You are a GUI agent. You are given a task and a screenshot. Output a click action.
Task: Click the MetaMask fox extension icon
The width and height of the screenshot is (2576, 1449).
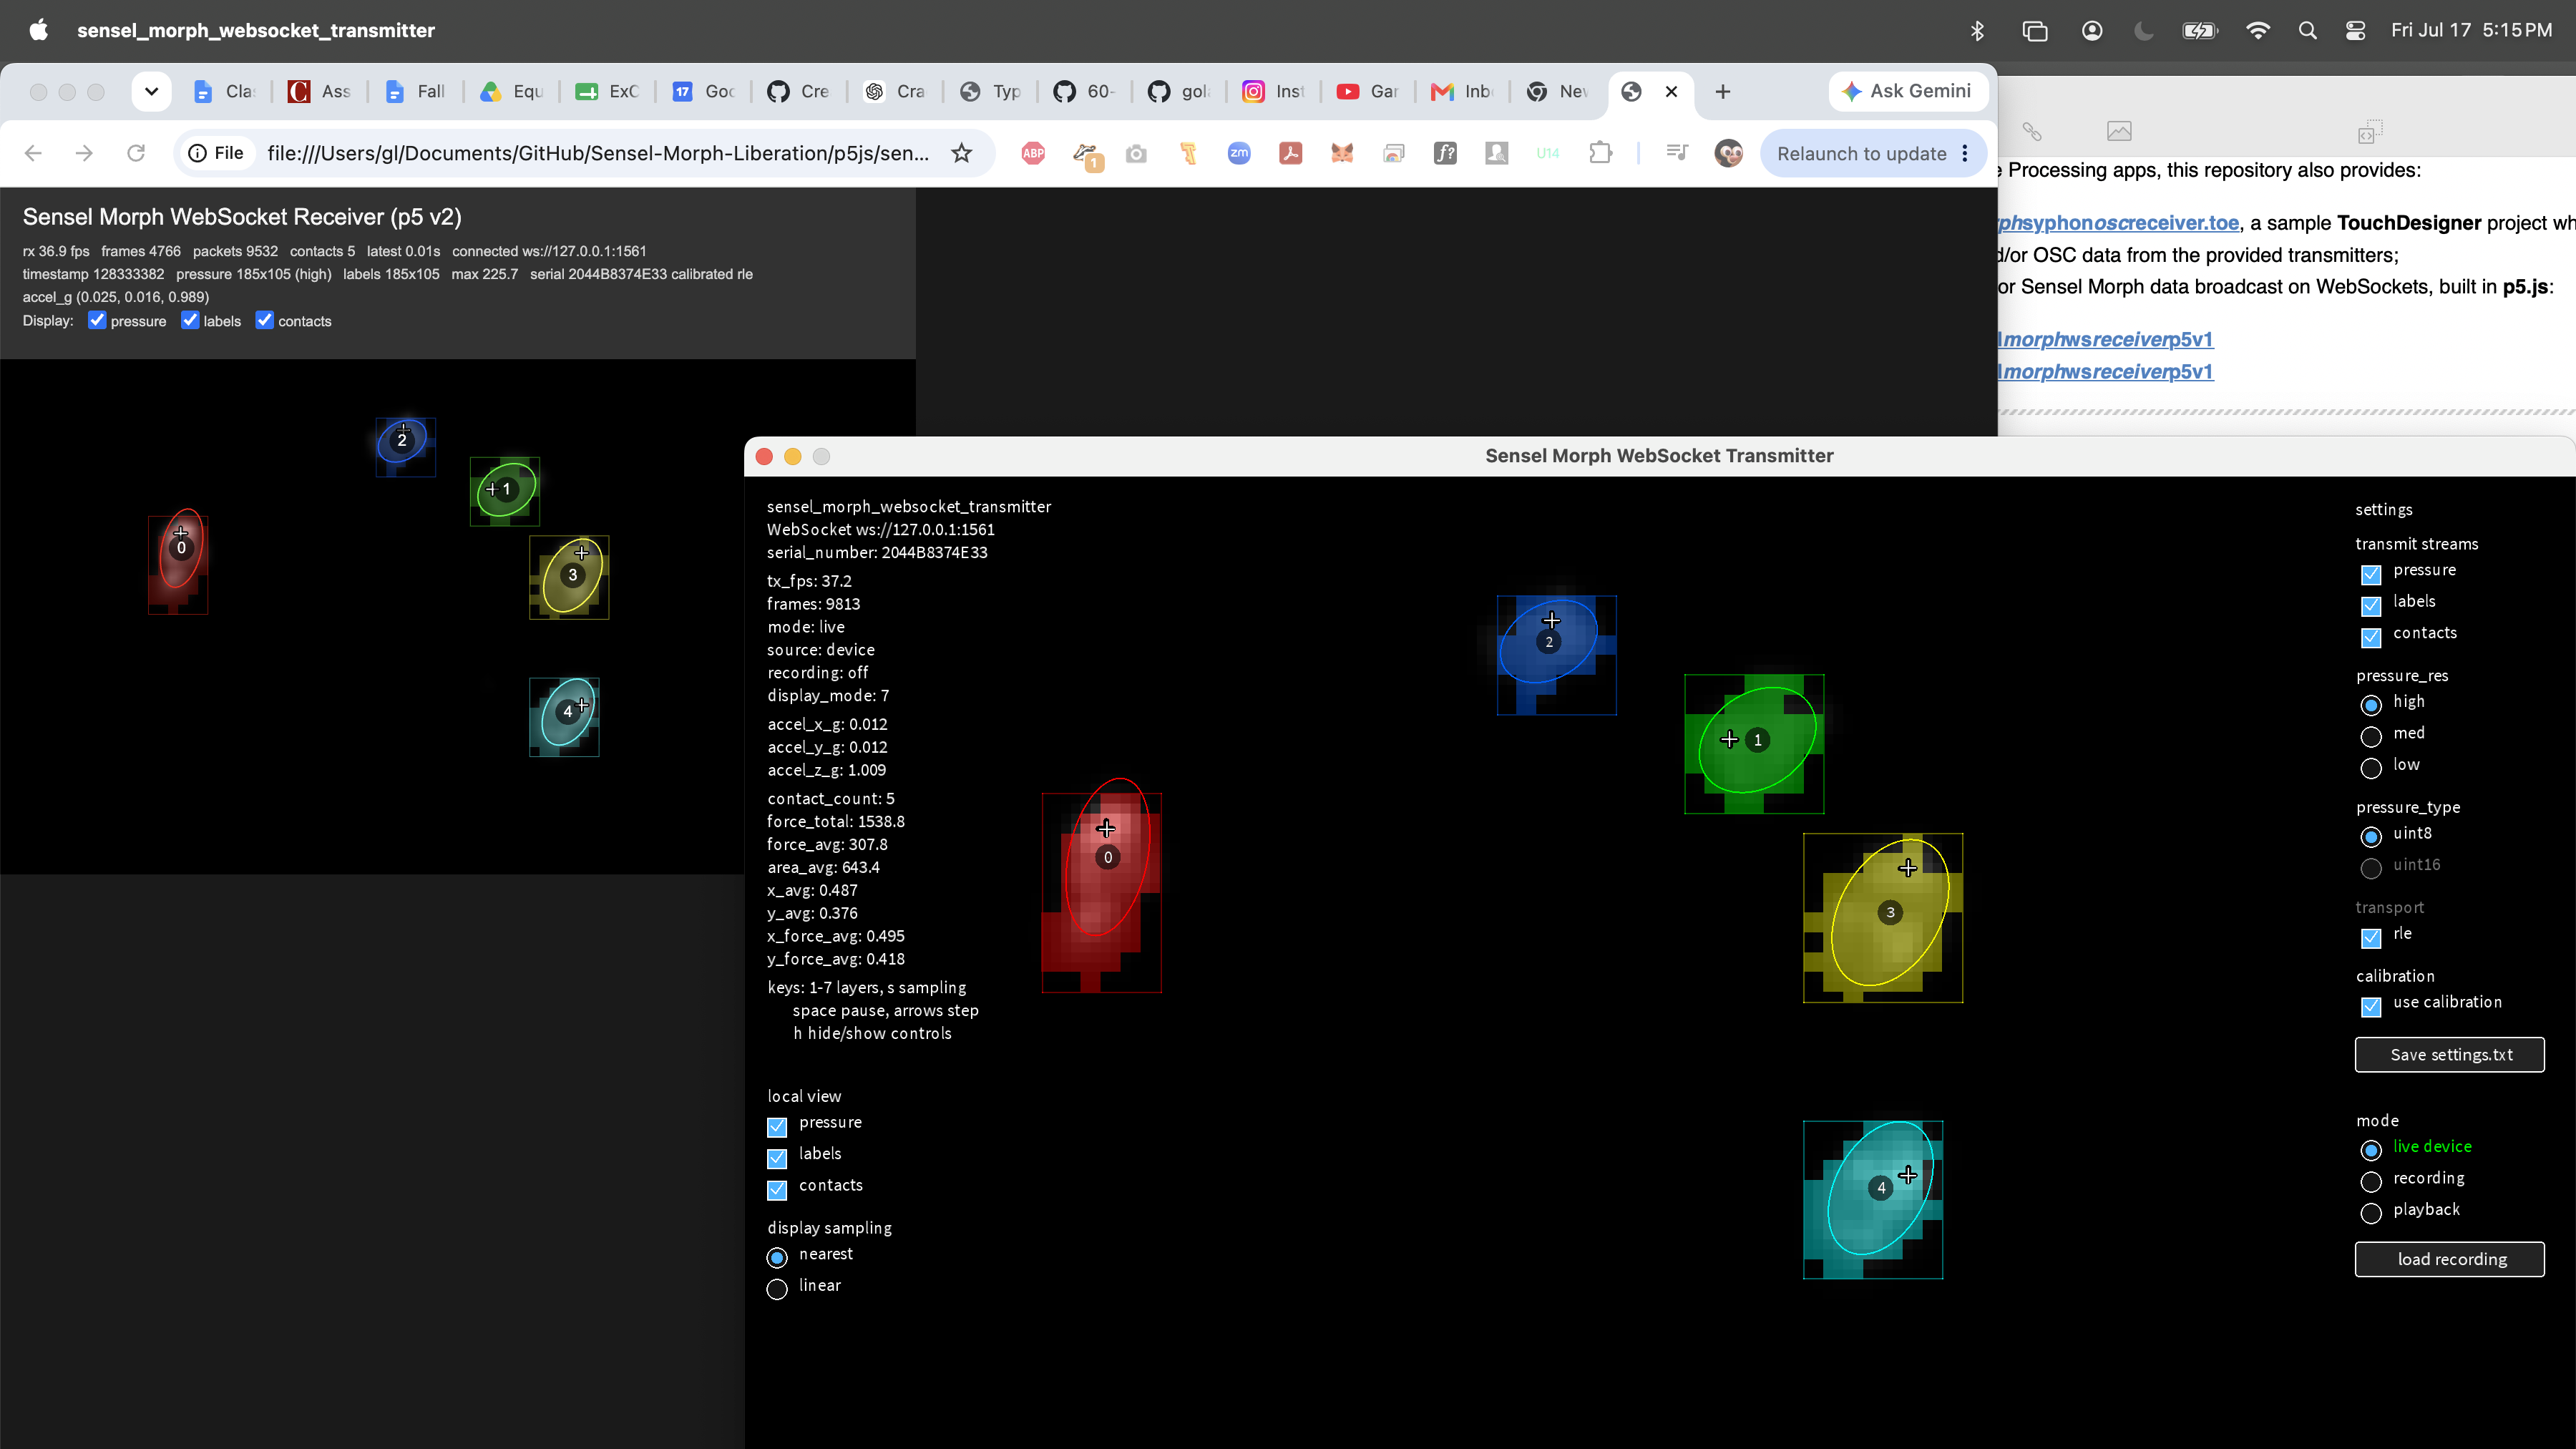[x=1342, y=153]
